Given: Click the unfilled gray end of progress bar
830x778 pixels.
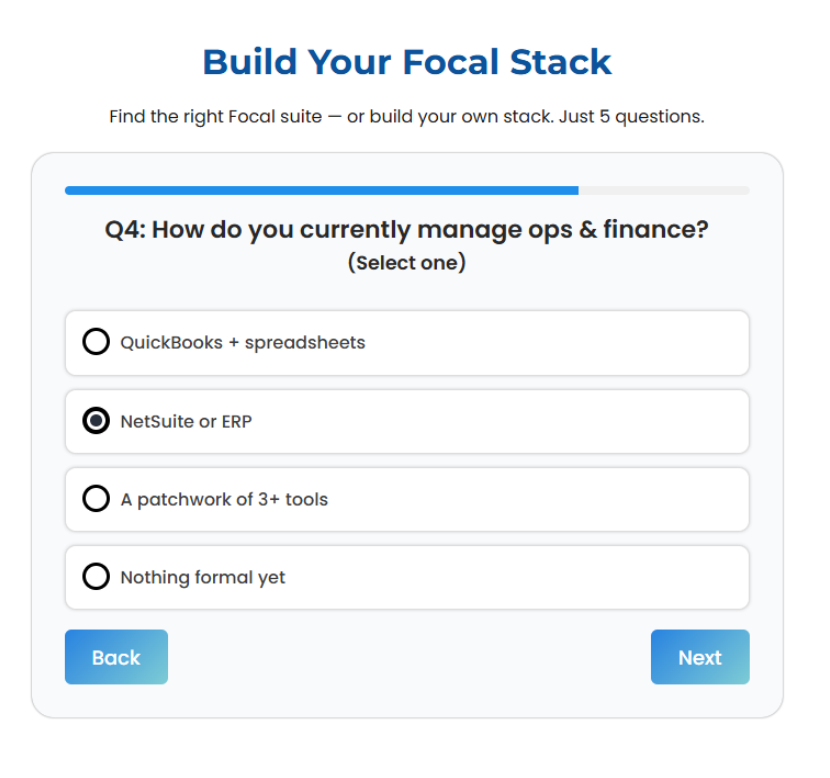Looking at the screenshot, I should [x=664, y=190].
